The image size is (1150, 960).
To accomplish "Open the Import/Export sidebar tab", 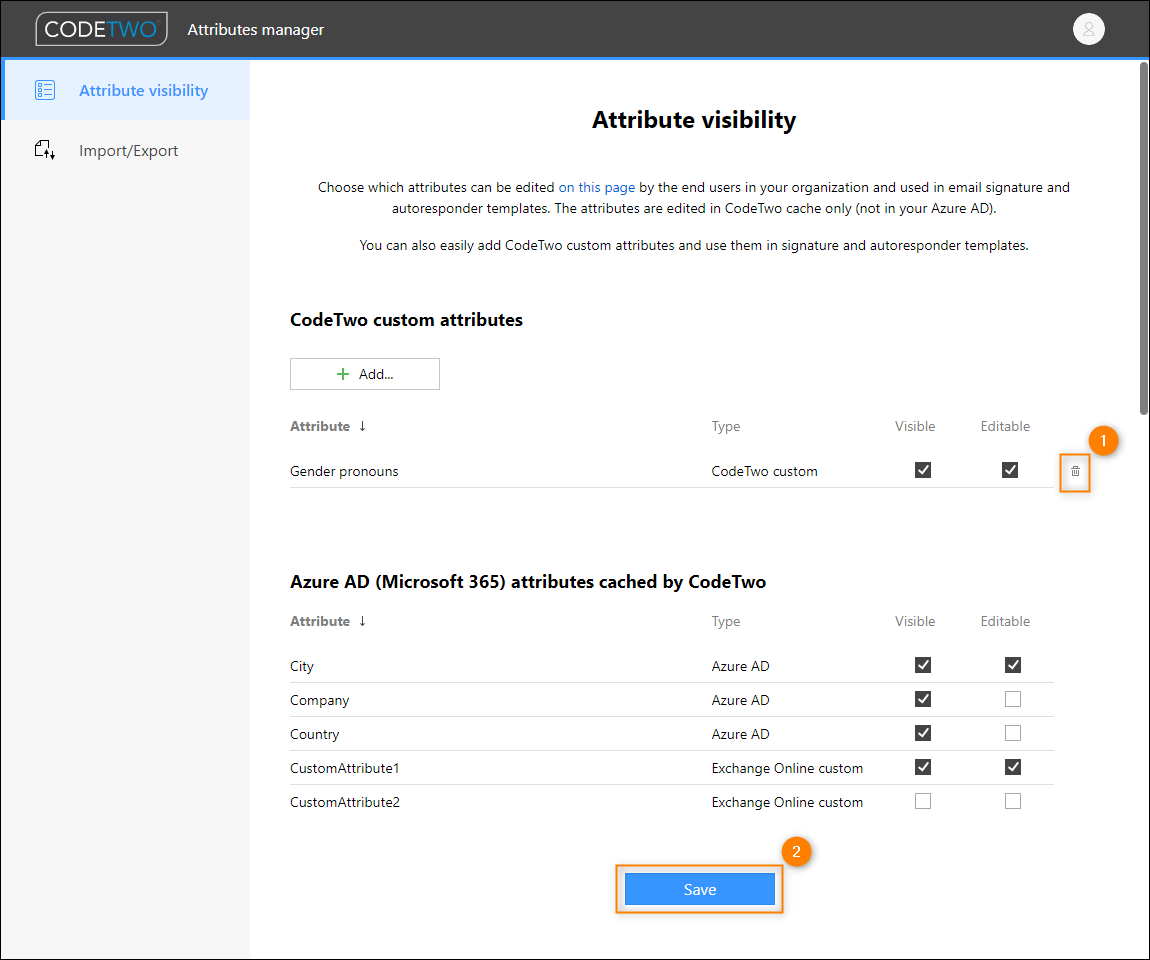I will 126,150.
